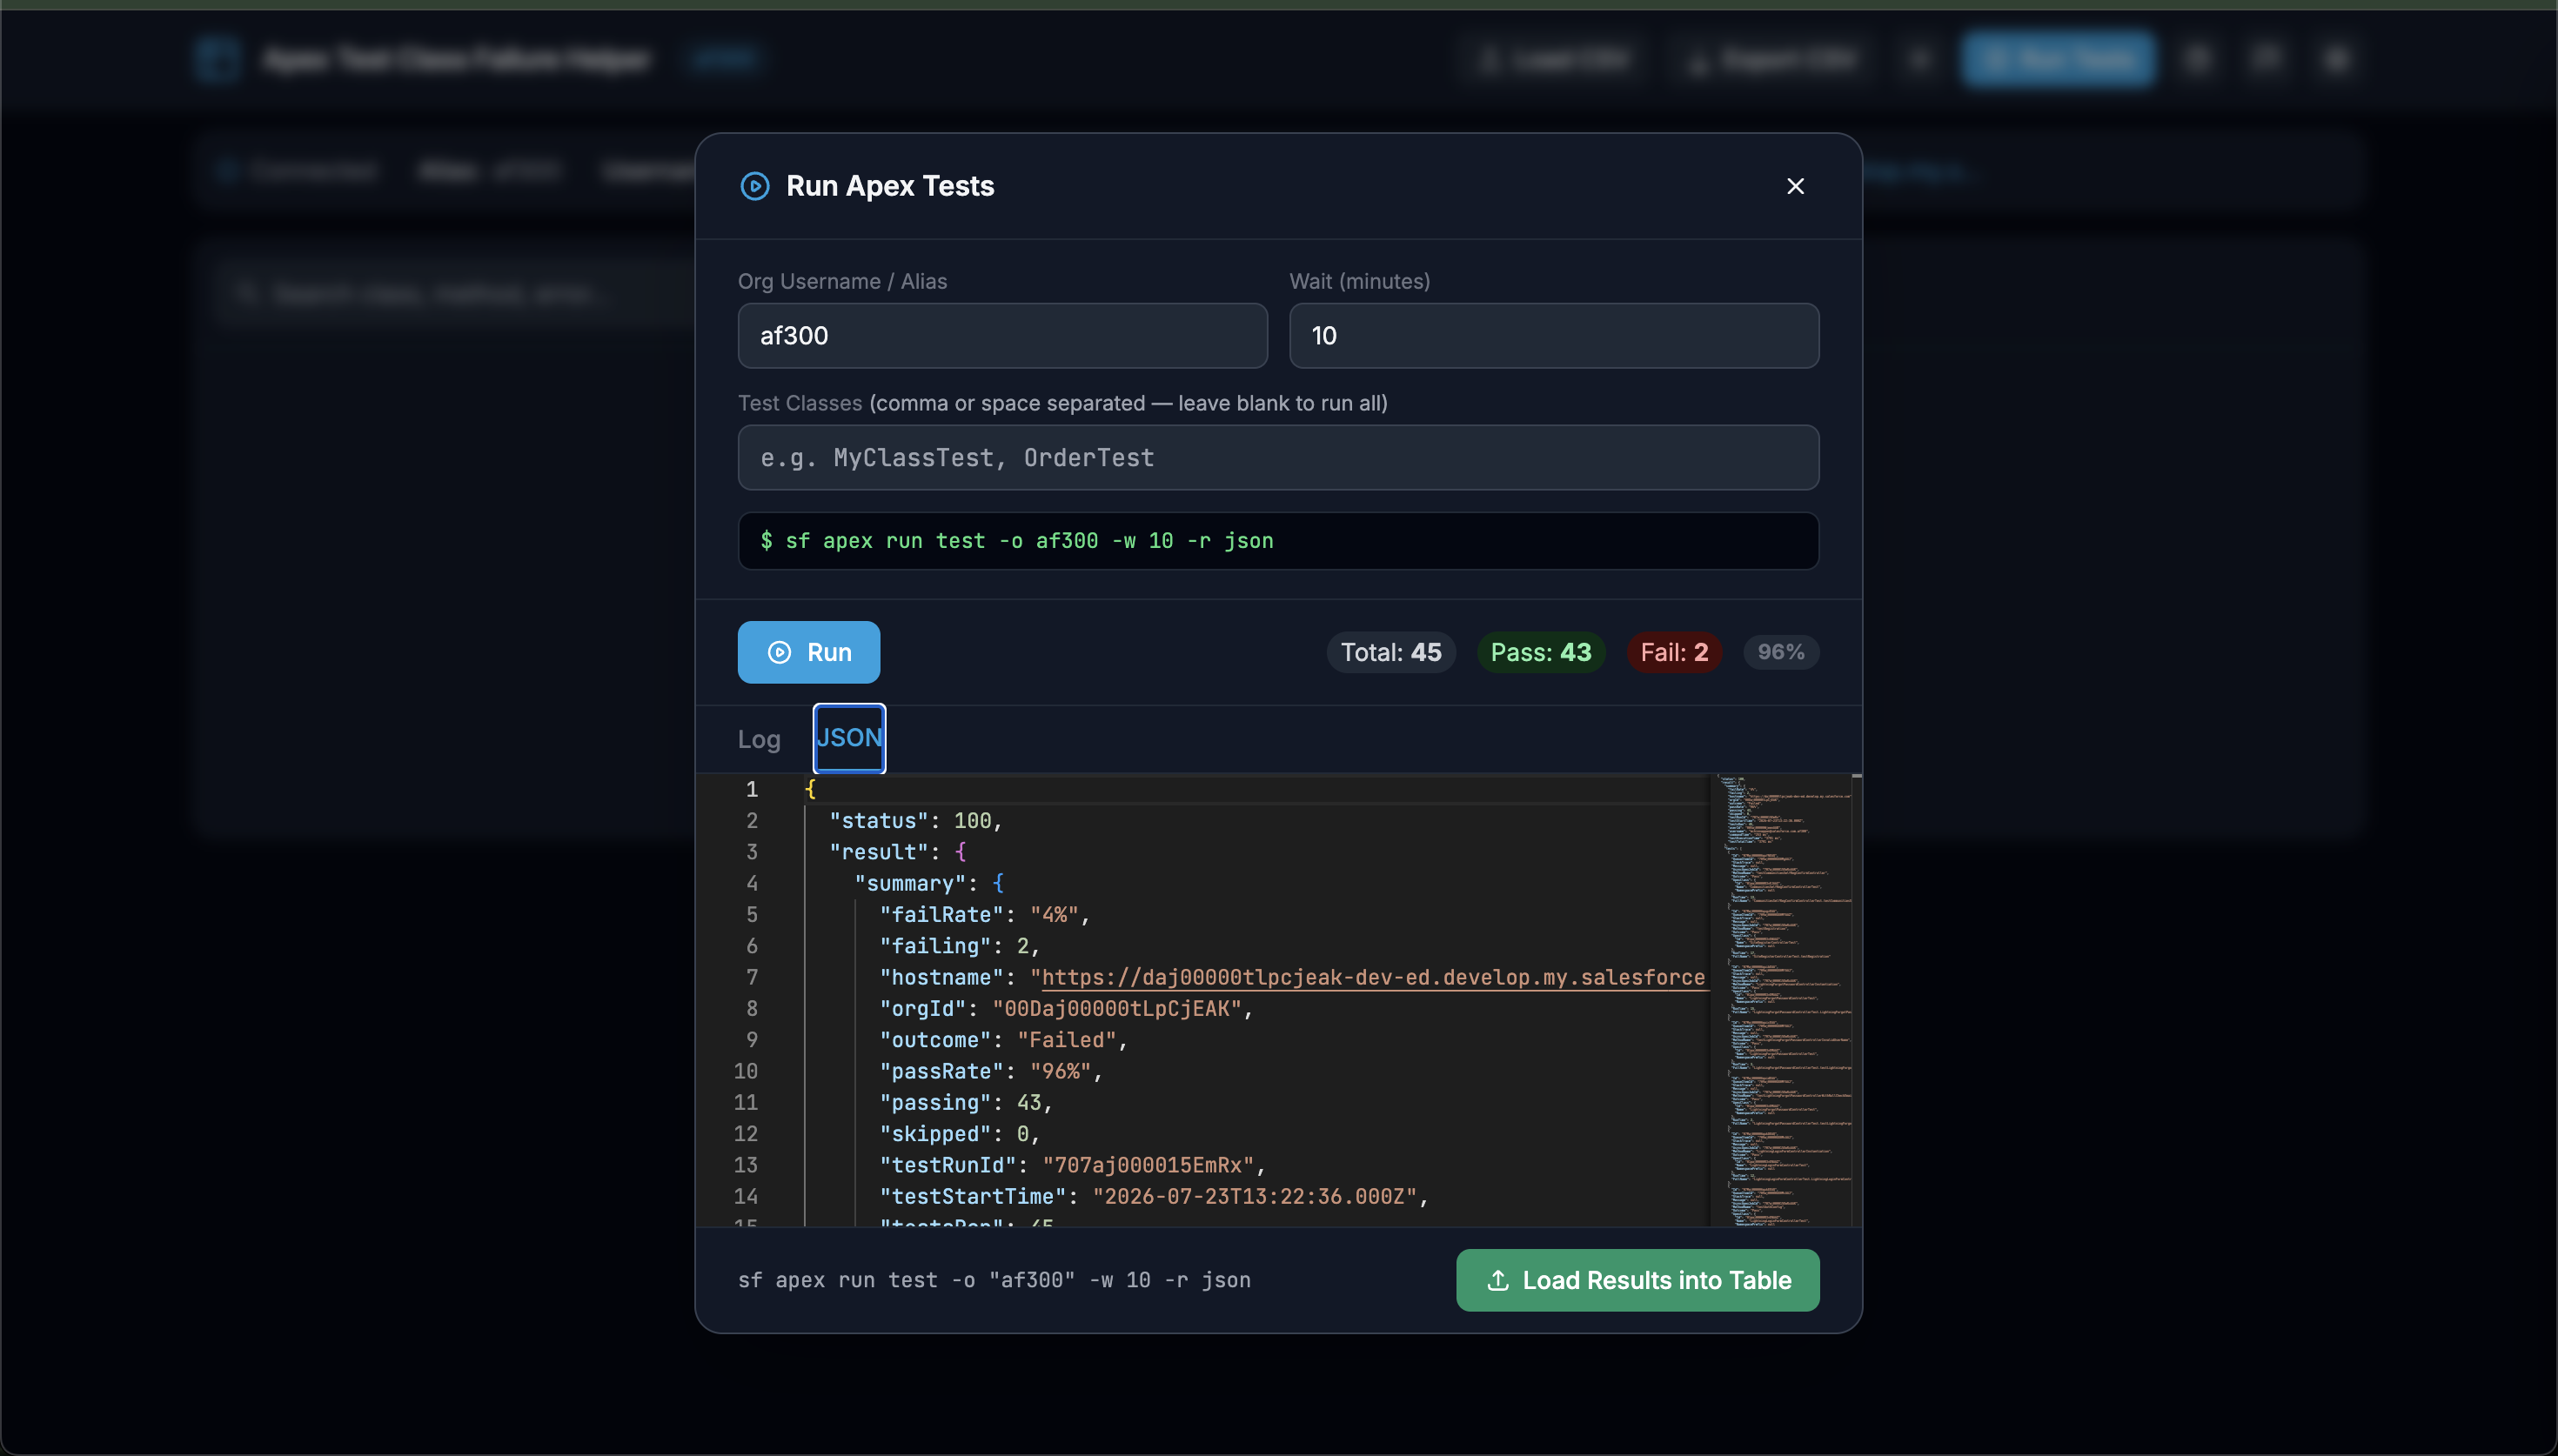Click the JSON editor vertical scrollbar

pyautogui.click(x=1856, y=1000)
